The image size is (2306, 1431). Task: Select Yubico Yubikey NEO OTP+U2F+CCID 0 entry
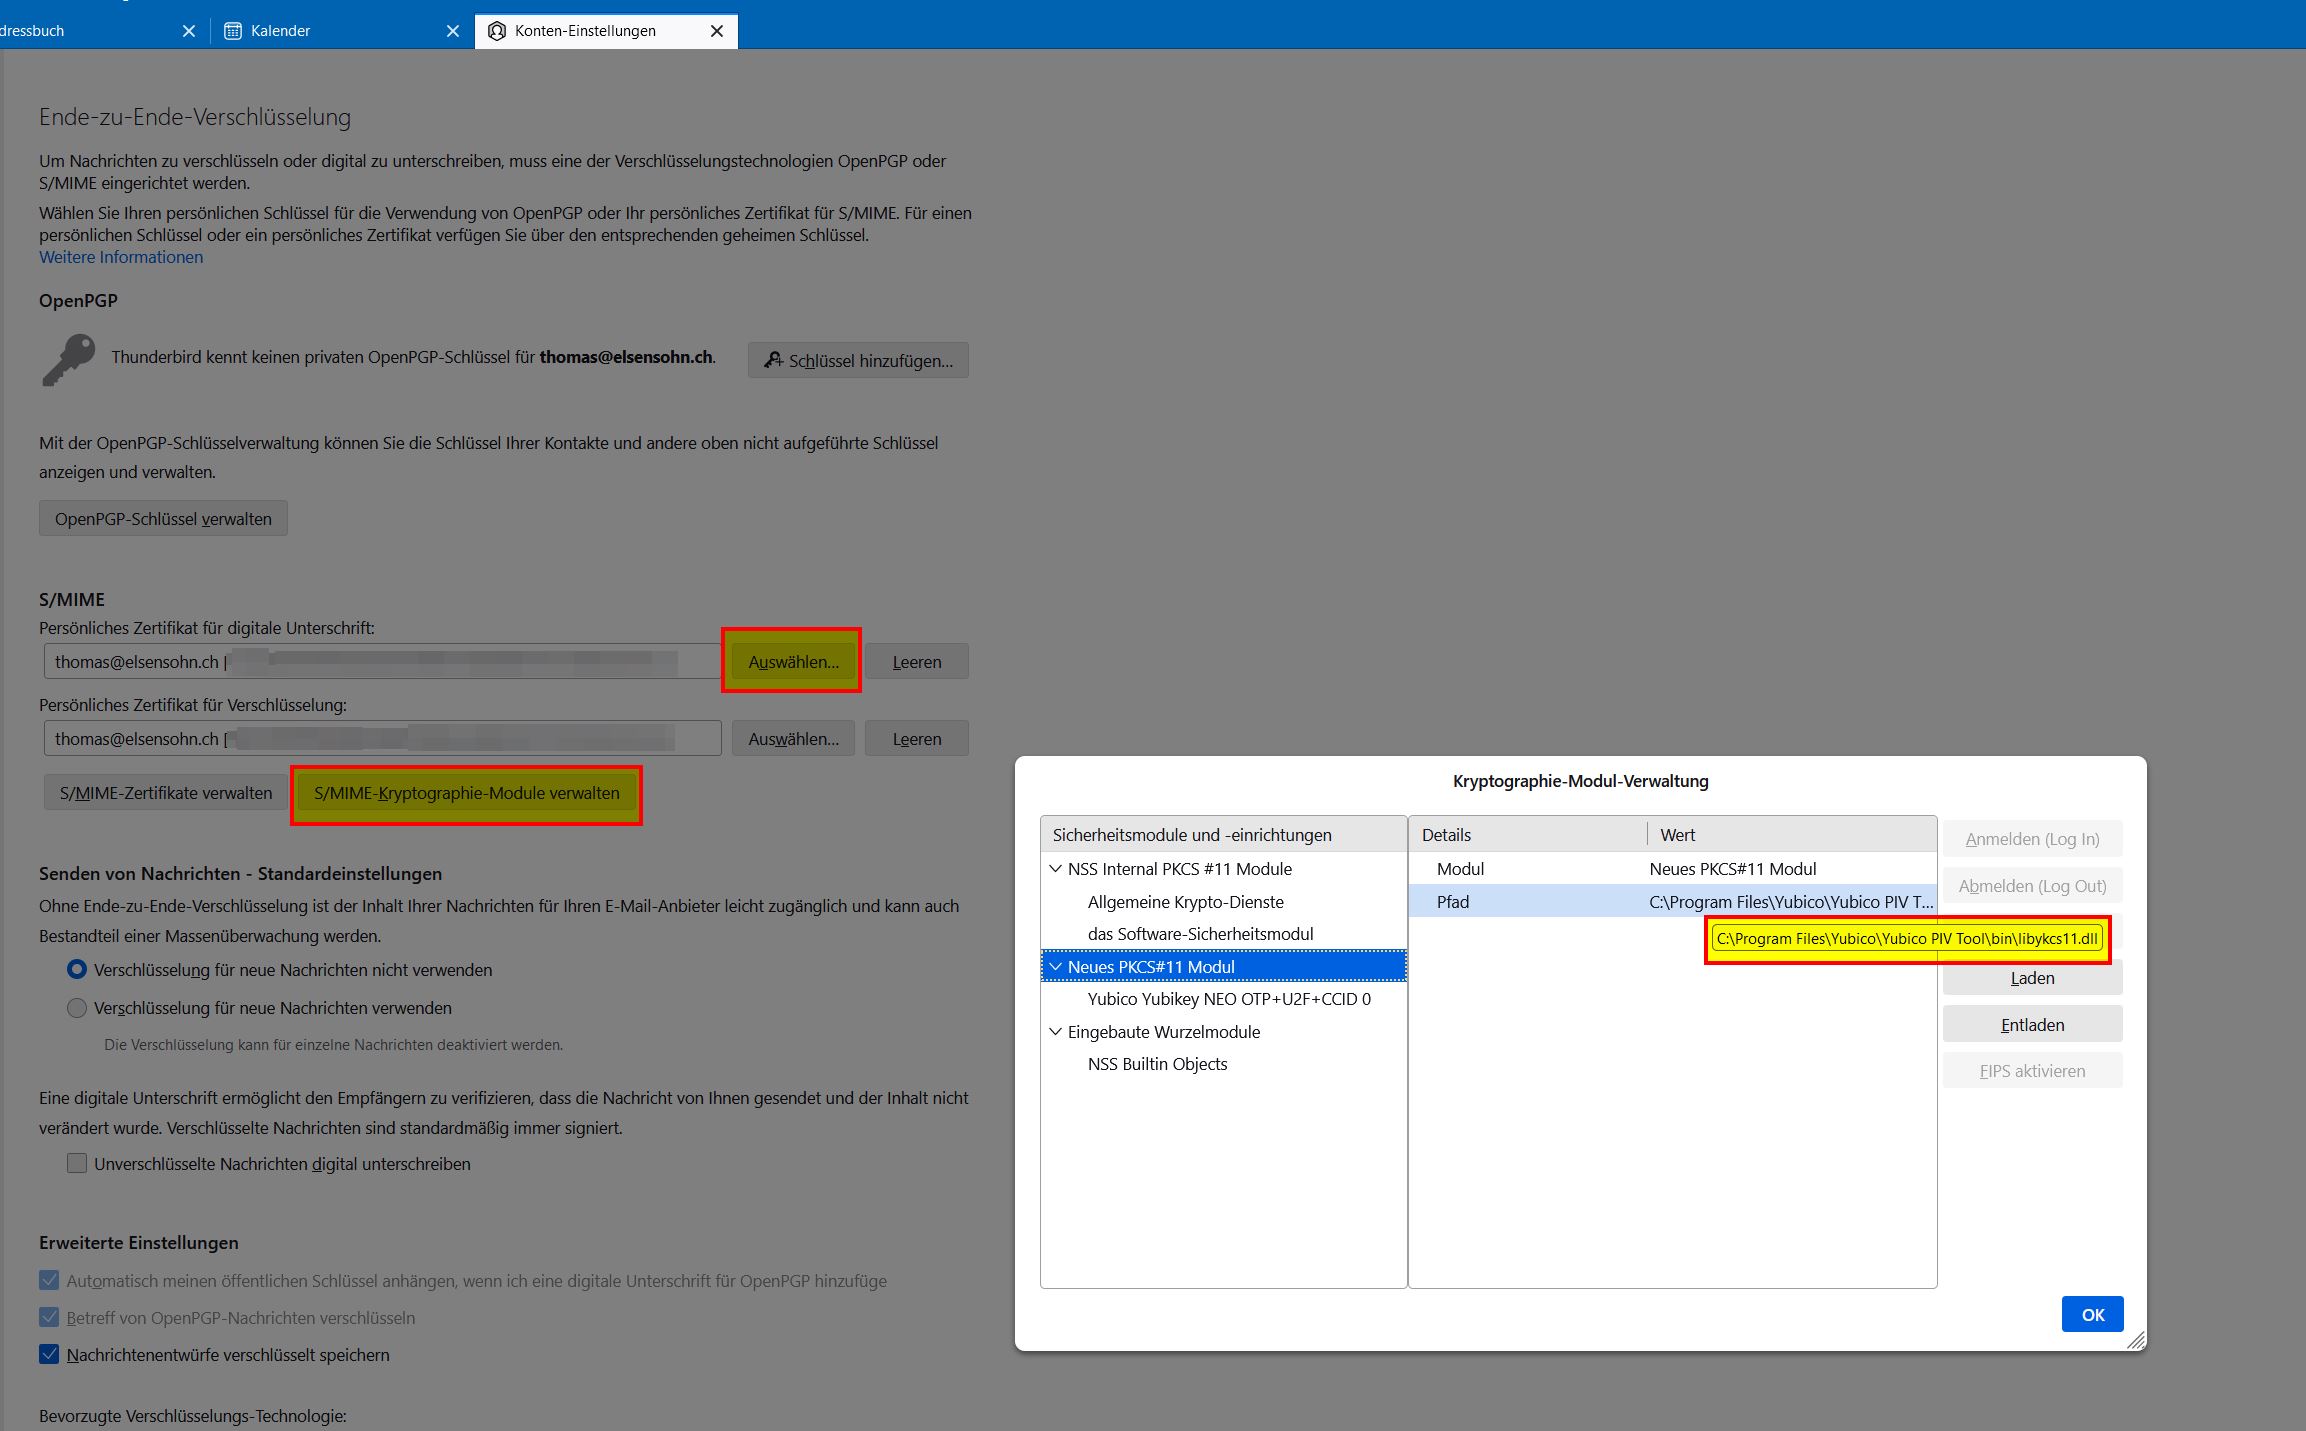[1228, 999]
